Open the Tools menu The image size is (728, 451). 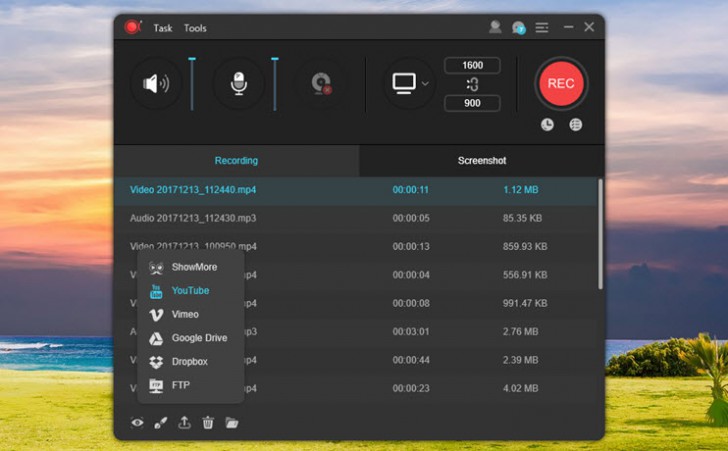(195, 28)
